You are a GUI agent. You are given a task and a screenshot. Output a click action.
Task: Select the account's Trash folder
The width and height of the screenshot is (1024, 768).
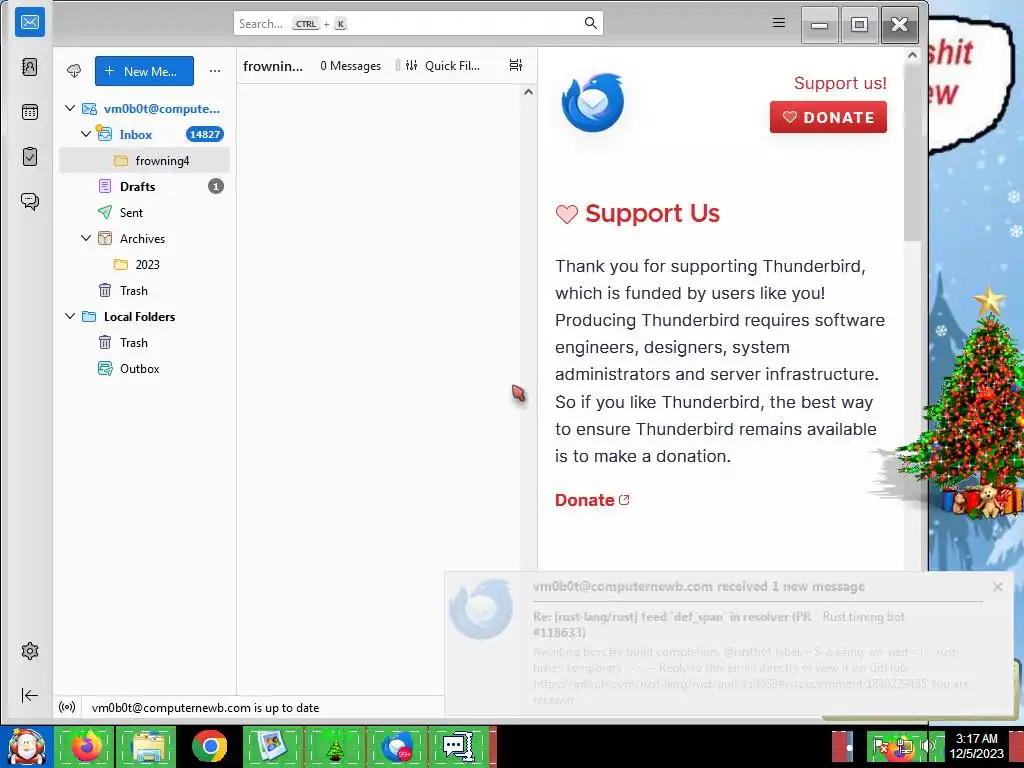[x=144, y=291]
